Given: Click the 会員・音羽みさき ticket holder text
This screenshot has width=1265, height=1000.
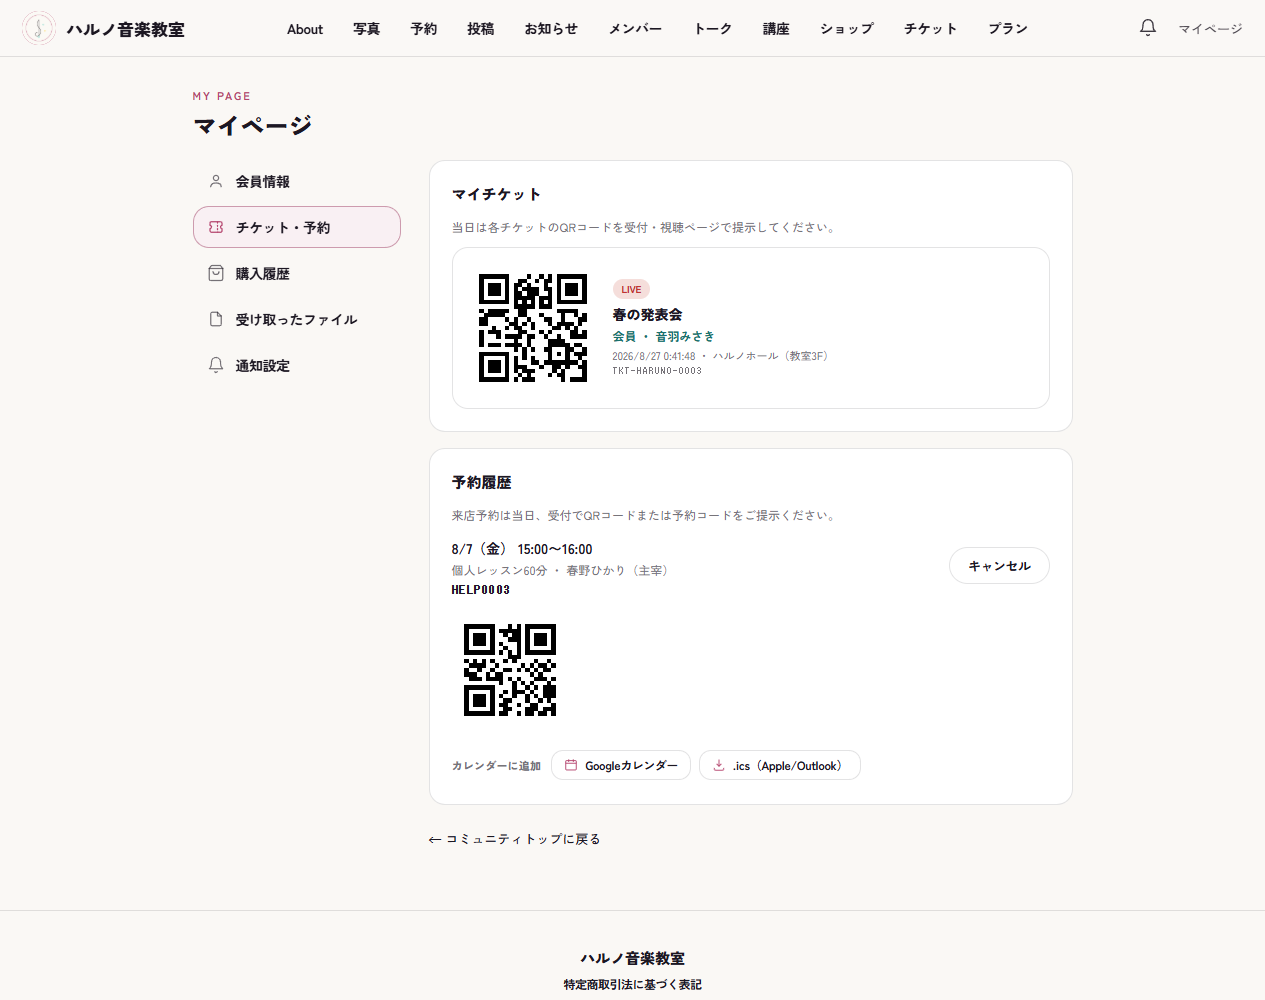Looking at the screenshot, I should [664, 336].
